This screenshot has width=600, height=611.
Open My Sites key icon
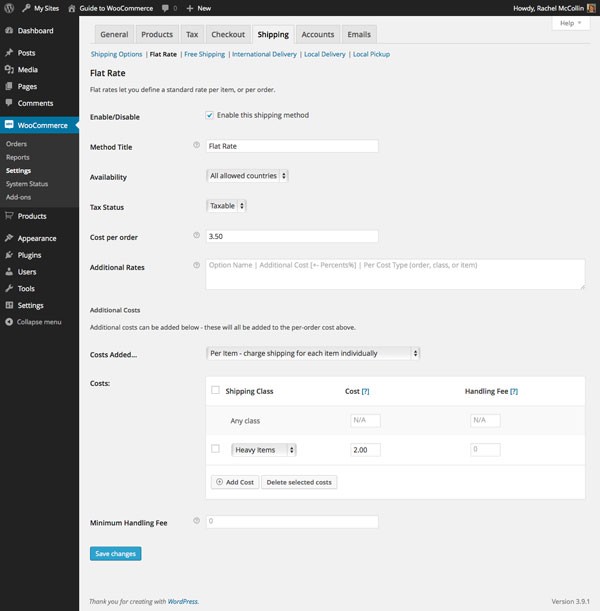pos(26,8)
